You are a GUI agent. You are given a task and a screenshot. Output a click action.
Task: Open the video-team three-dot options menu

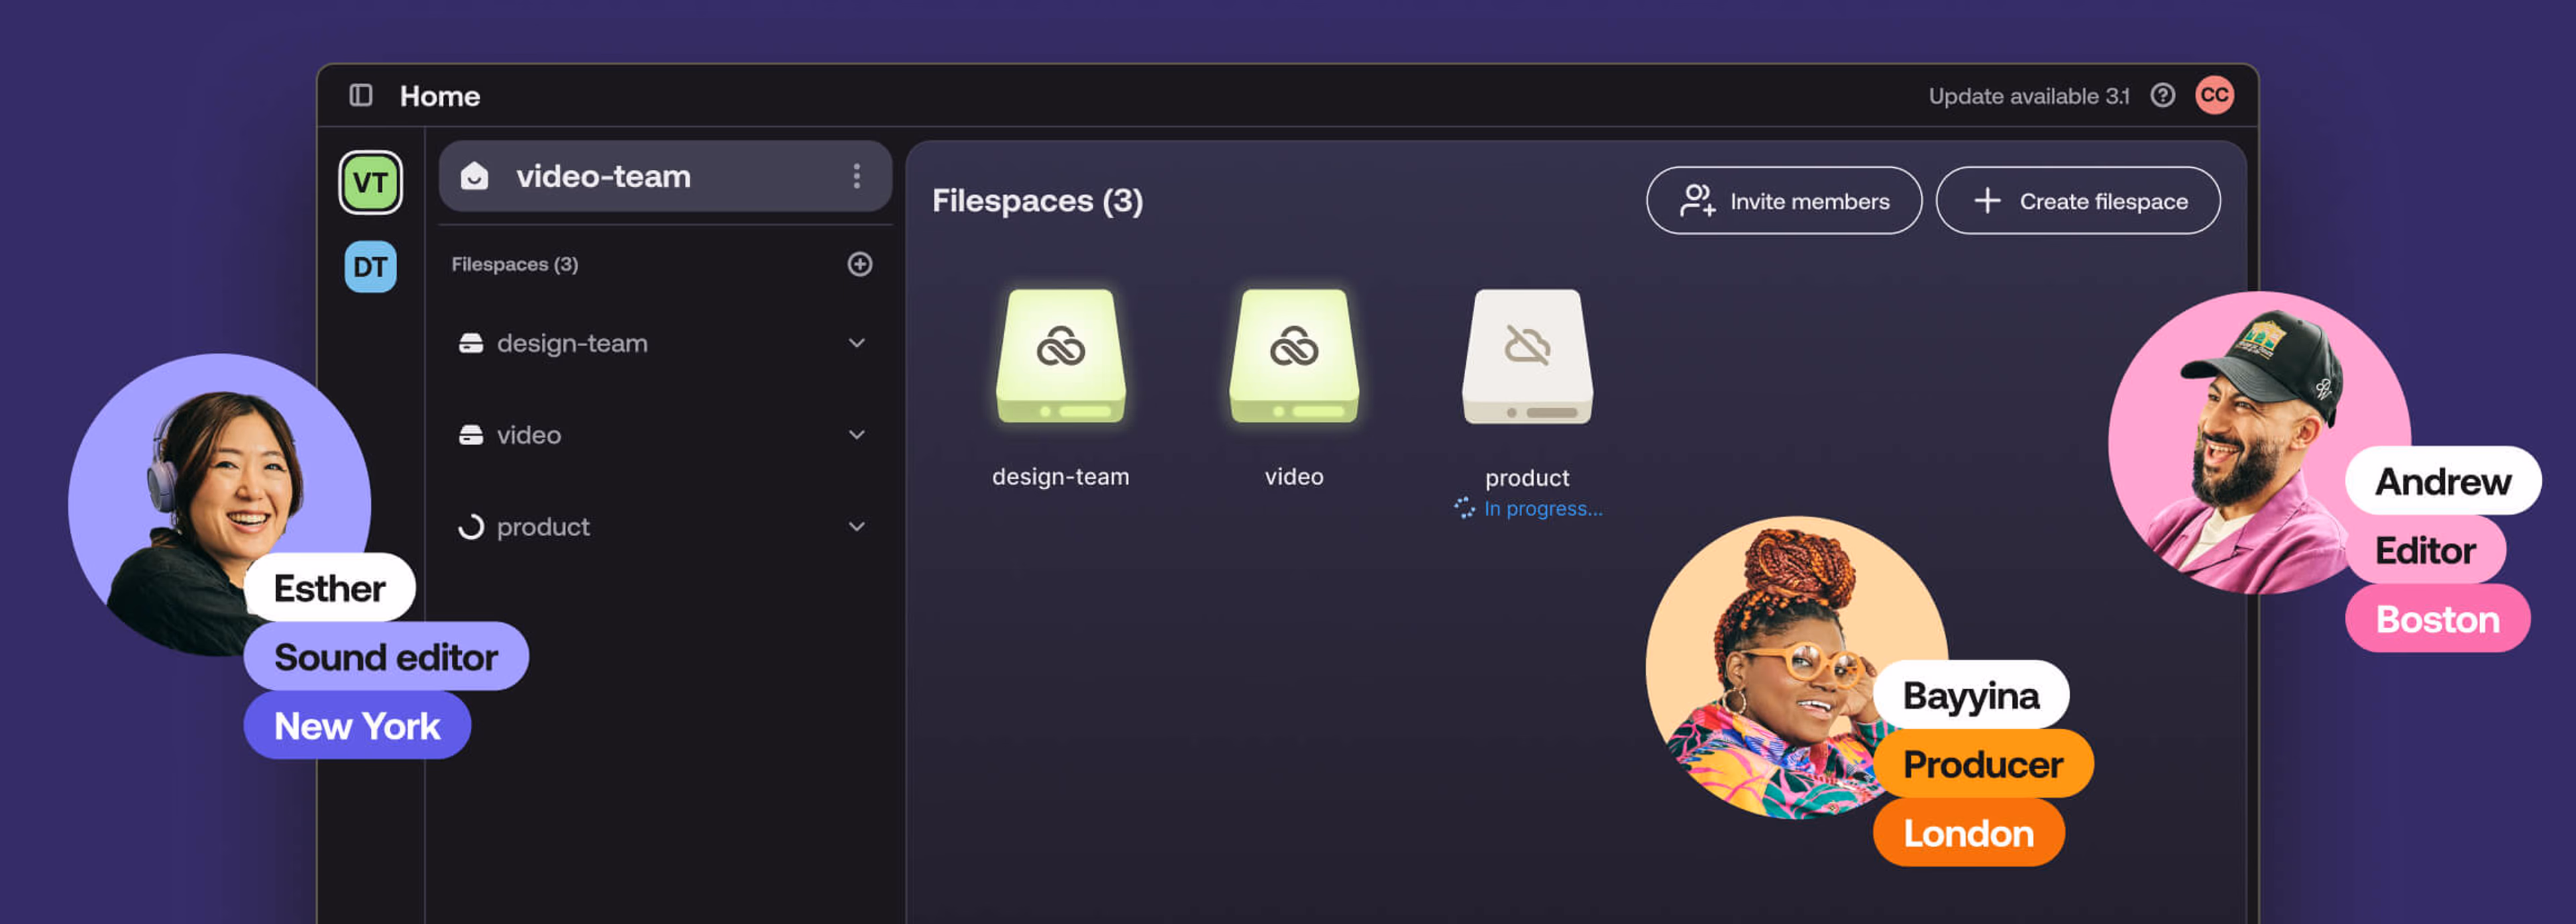pos(856,176)
